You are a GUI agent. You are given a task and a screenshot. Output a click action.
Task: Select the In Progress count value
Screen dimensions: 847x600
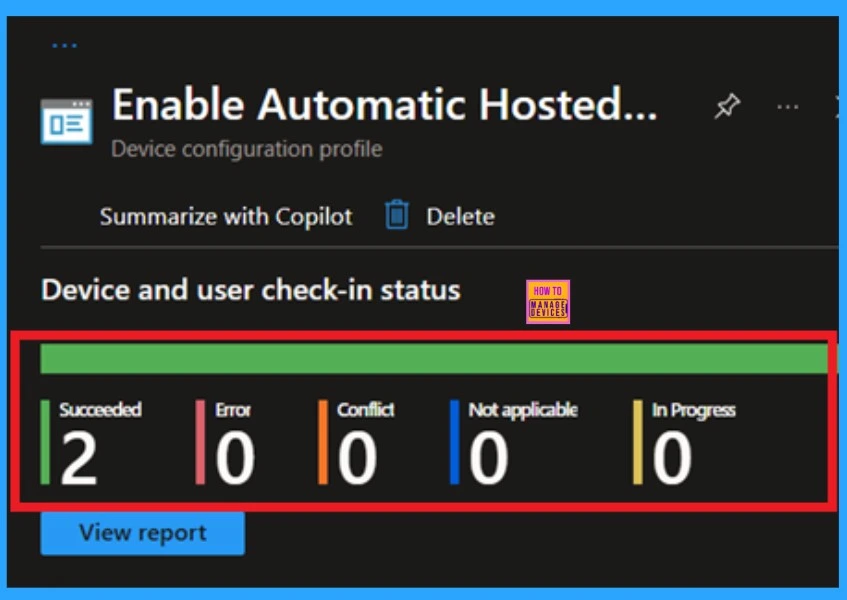[x=672, y=459]
